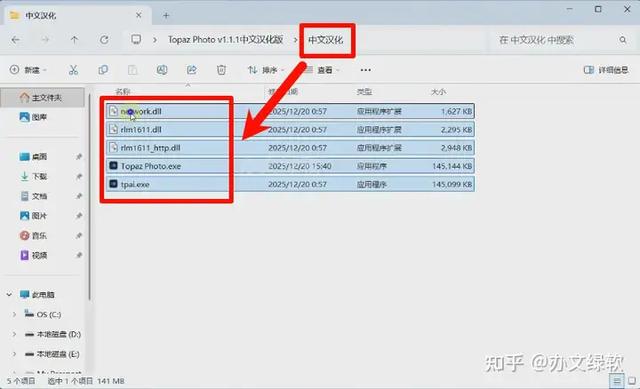Delete selected files with trash icon
Viewport: 640px width, 389px height.
click(x=221, y=70)
